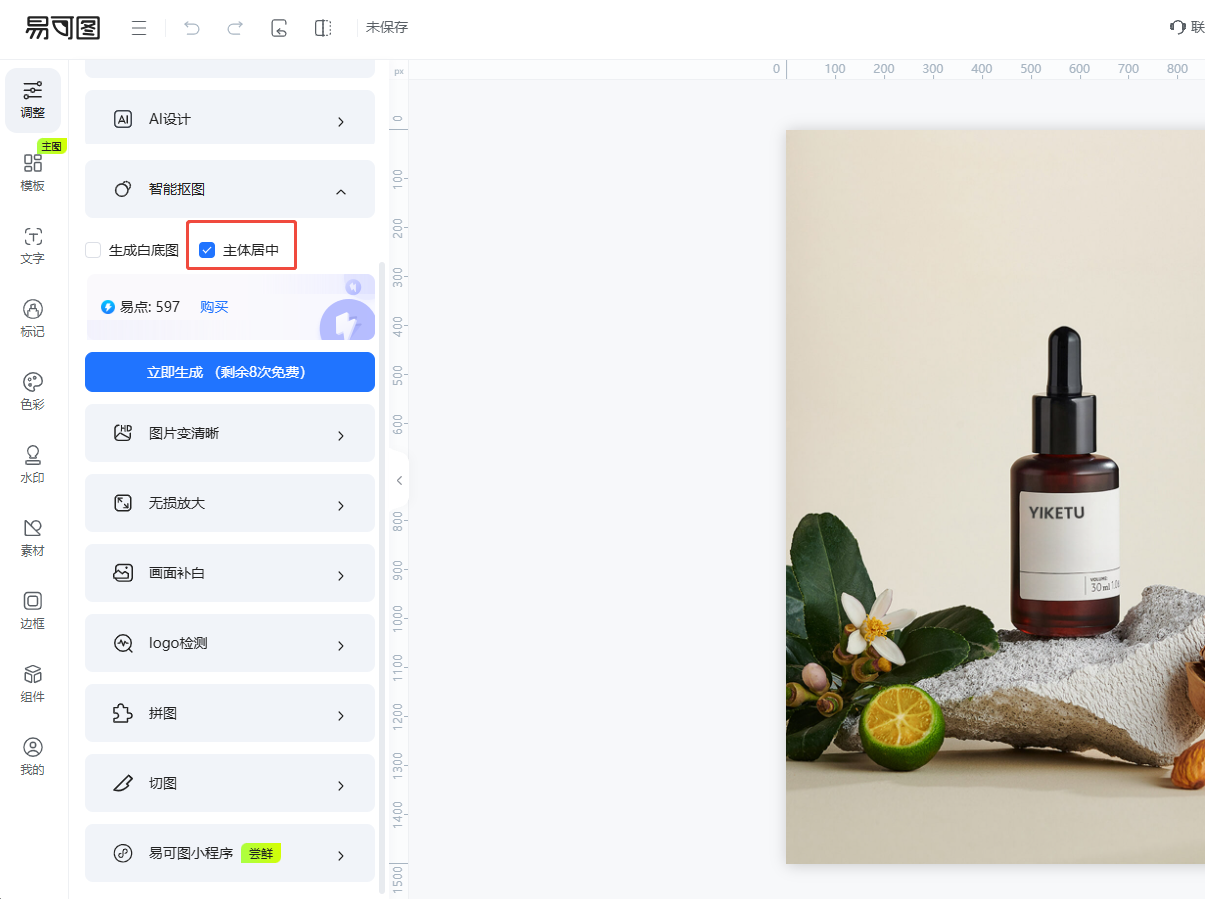This screenshot has width=1205, height=899.
Task: Click the 图片变清晰 label text
Action: click(184, 433)
